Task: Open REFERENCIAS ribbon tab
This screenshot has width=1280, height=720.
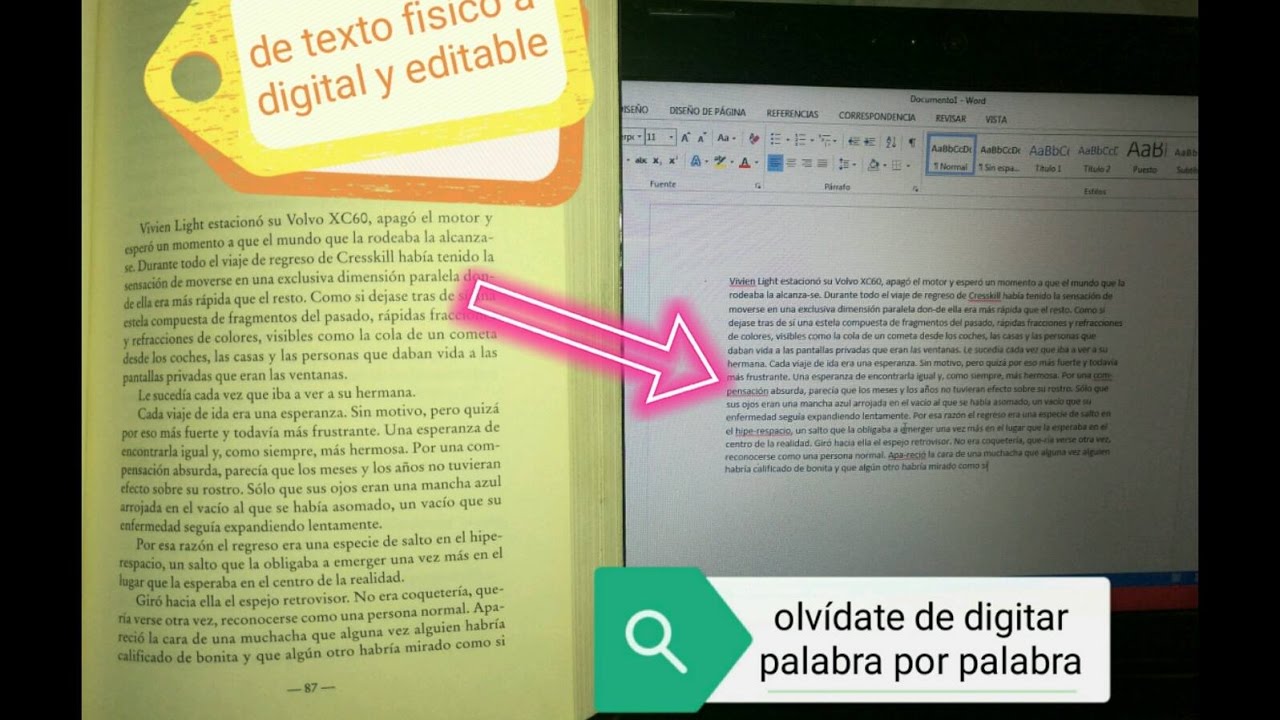Action: point(792,114)
